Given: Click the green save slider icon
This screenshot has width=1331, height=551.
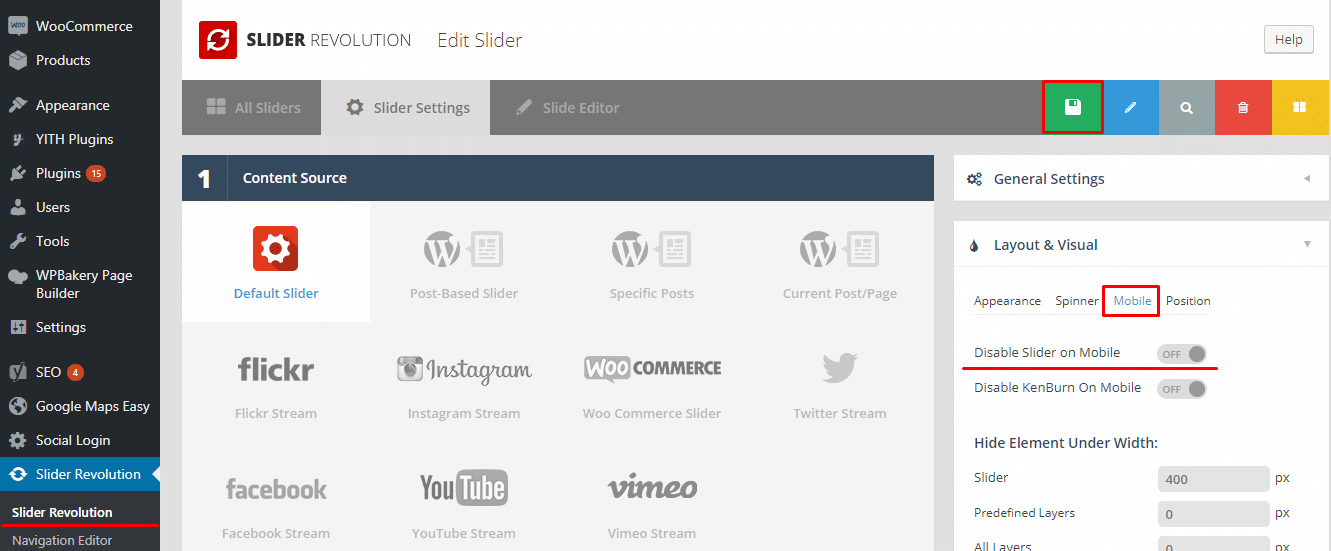Looking at the screenshot, I should [x=1073, y=107].
